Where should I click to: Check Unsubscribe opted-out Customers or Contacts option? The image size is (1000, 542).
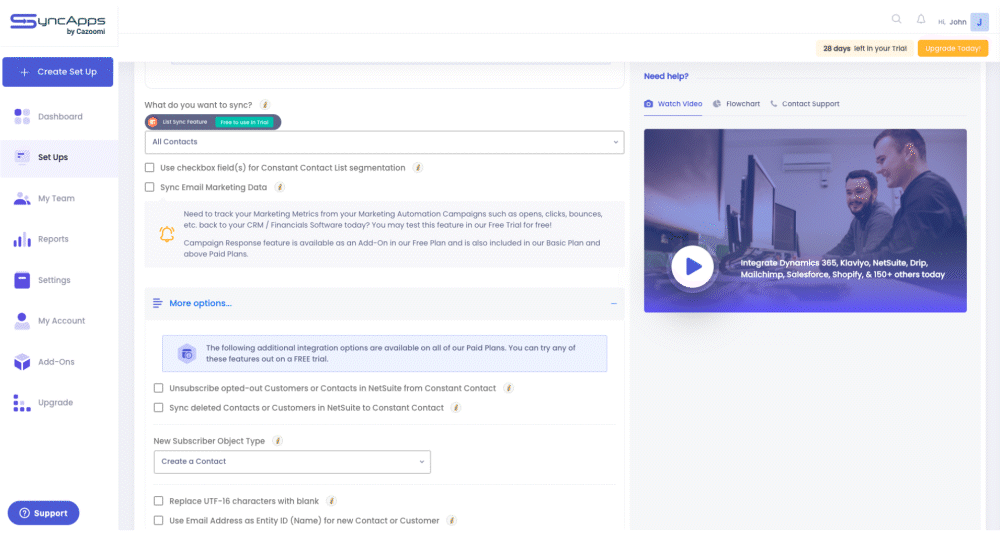tap(158, 388)
